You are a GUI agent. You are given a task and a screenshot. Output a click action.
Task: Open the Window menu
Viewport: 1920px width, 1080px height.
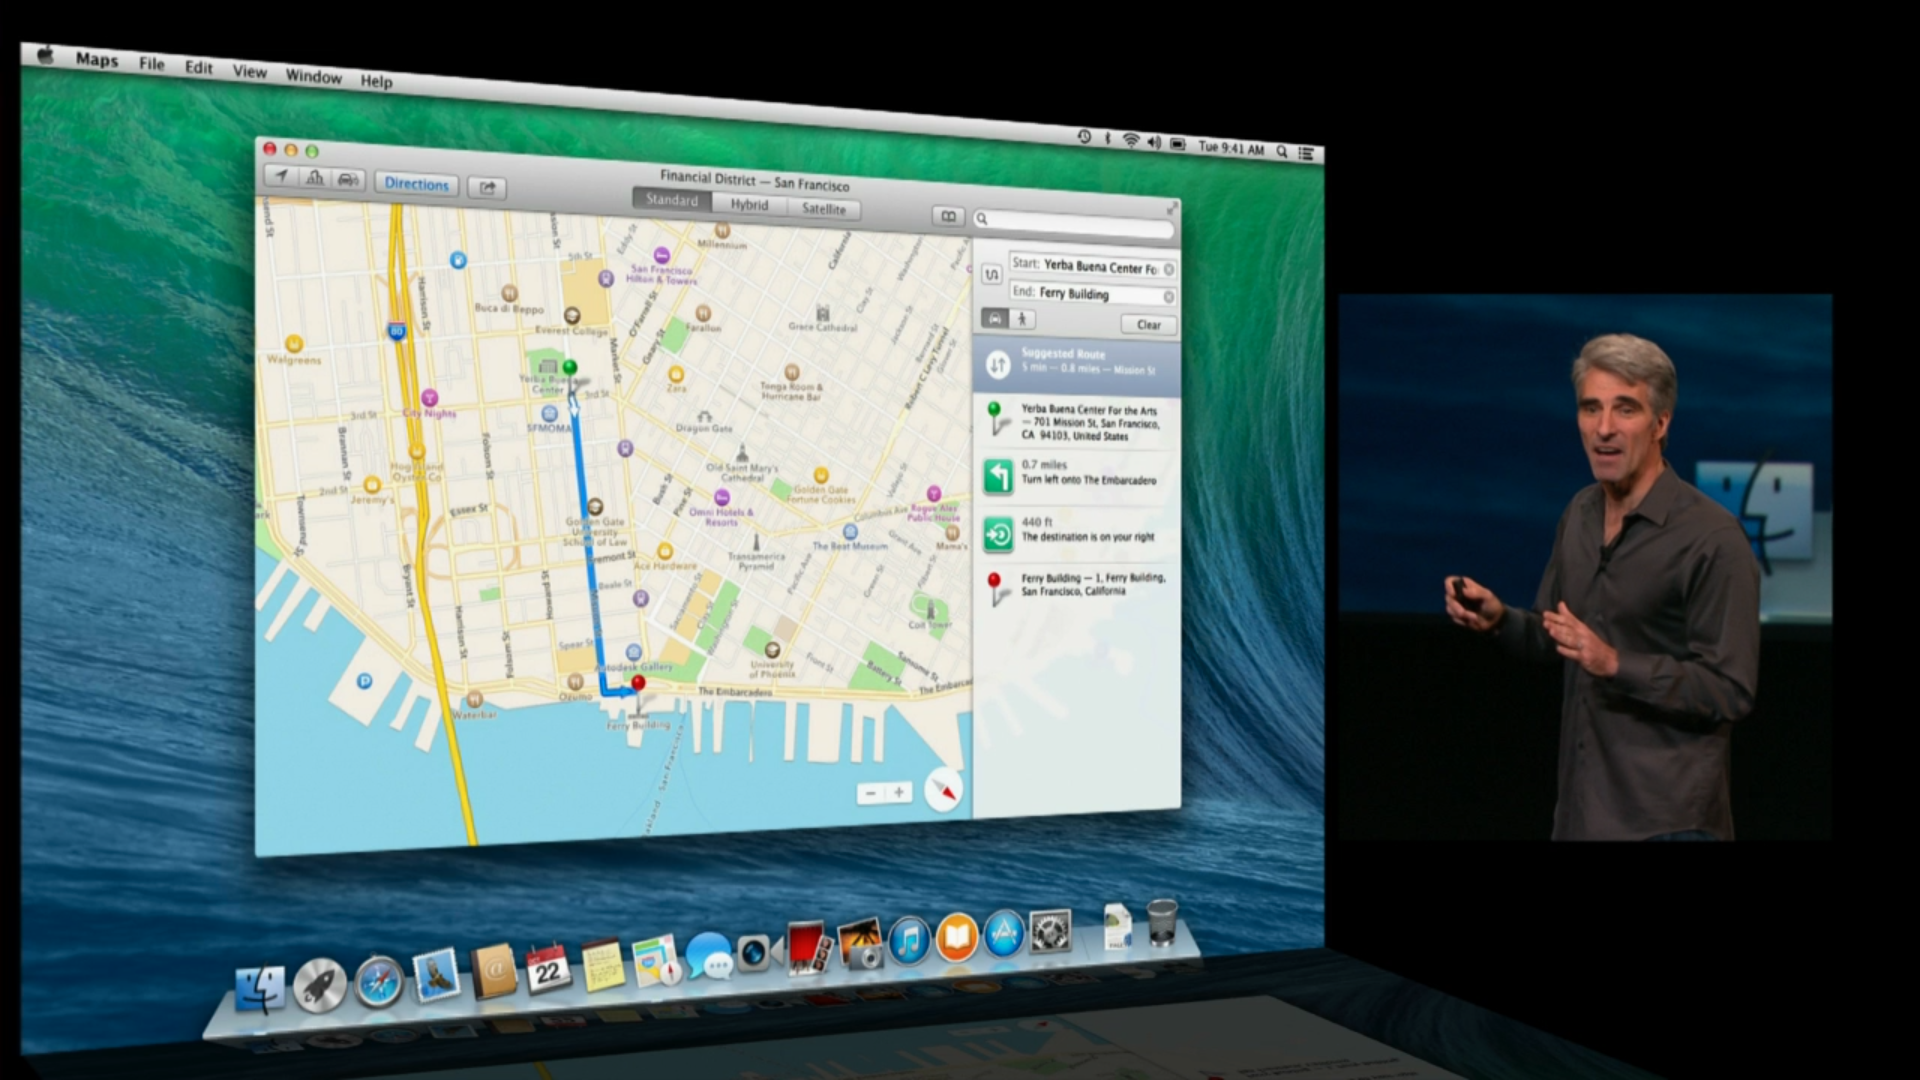[313, 77]
